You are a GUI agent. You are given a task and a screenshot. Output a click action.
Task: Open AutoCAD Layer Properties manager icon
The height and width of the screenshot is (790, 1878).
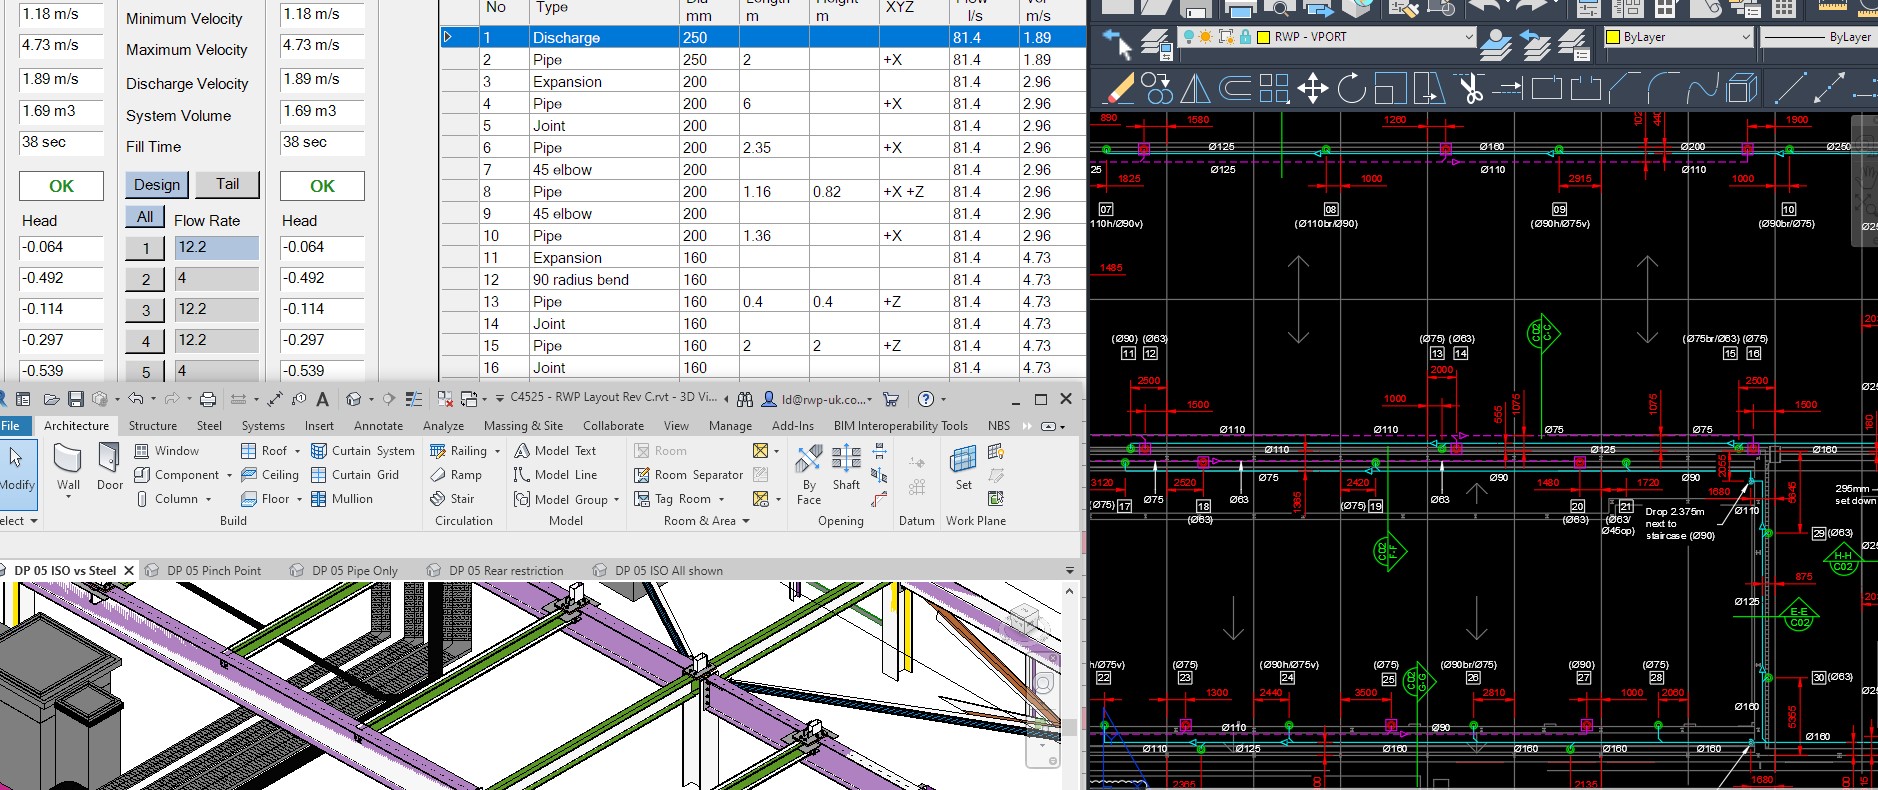[x=1157, y=44]
